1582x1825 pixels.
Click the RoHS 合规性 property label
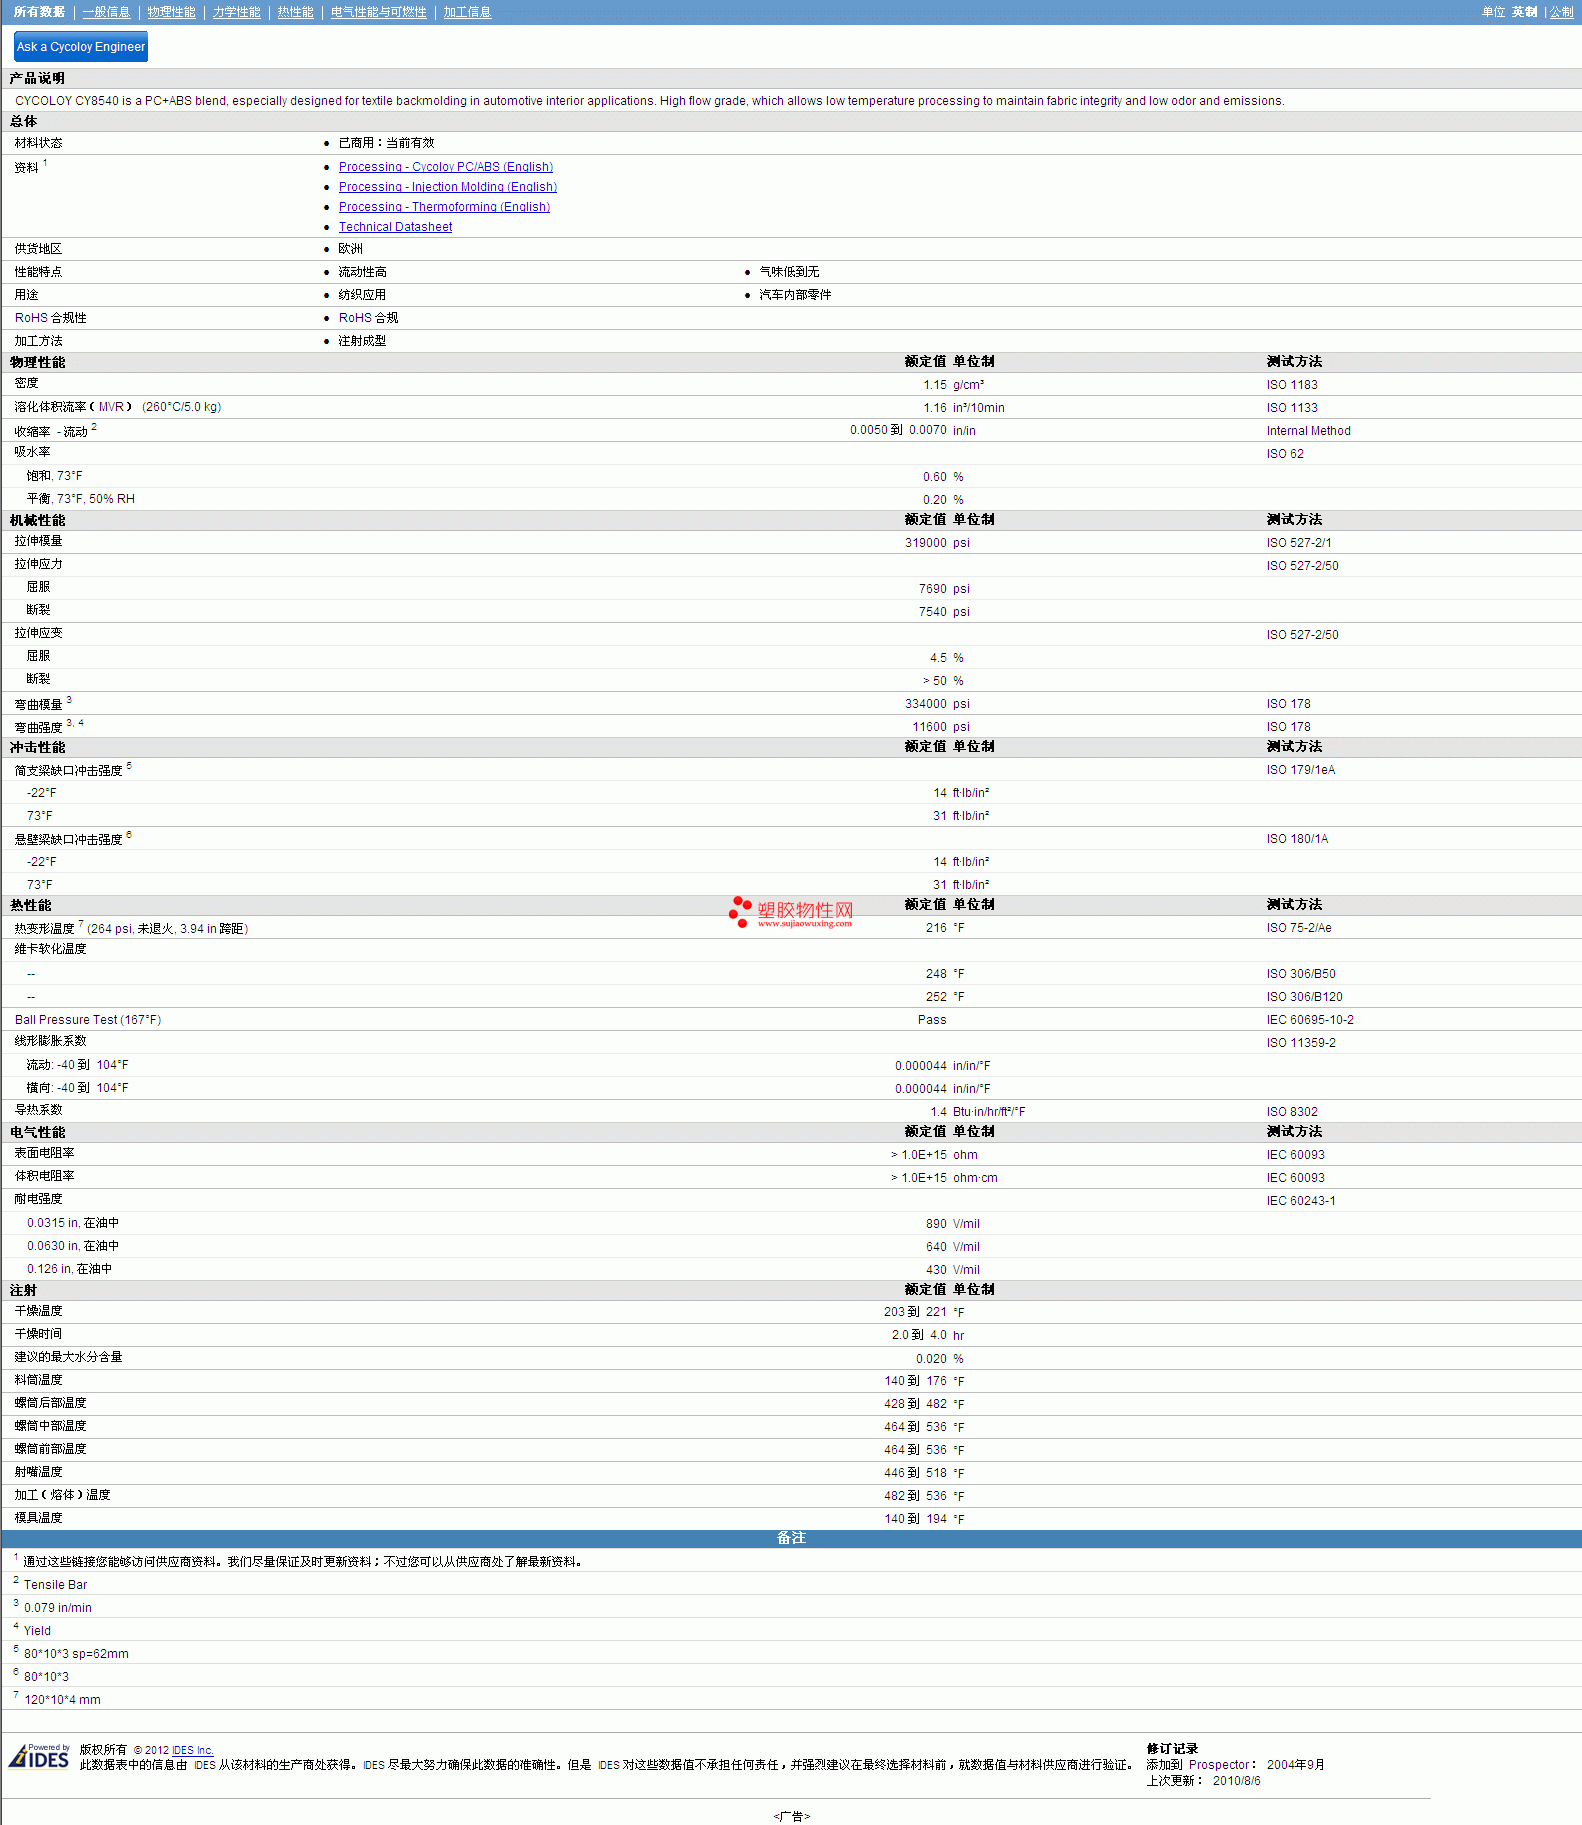[x=50, y=318]
